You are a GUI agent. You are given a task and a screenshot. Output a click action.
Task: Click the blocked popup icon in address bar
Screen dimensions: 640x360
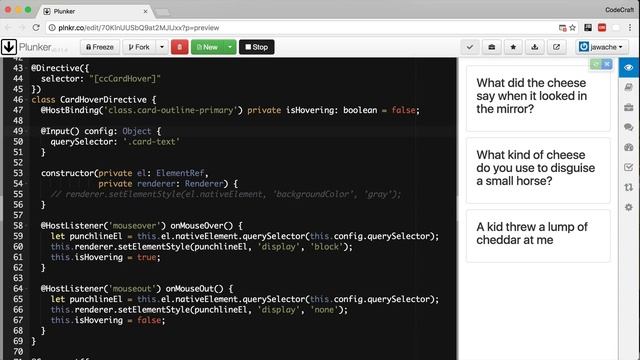562,28
